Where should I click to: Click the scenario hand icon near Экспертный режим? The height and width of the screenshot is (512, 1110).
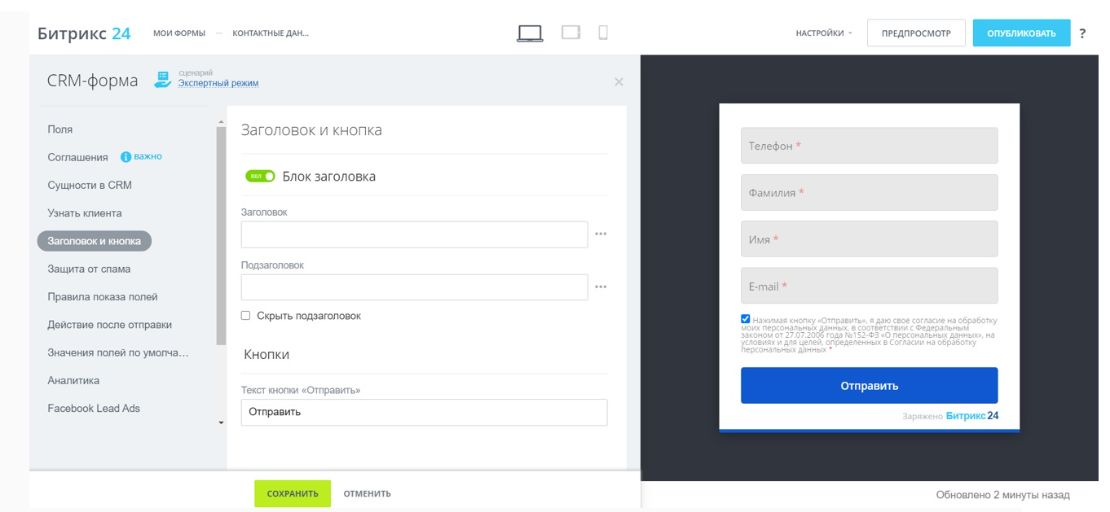pos(163,79)
